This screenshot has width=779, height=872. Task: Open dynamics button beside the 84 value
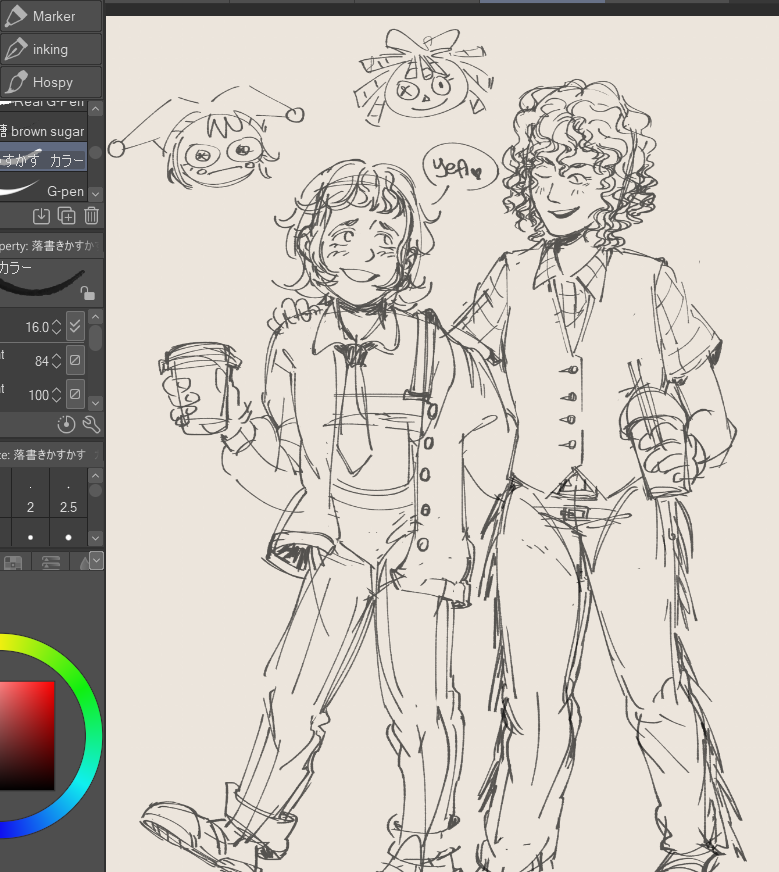(75, 360)
